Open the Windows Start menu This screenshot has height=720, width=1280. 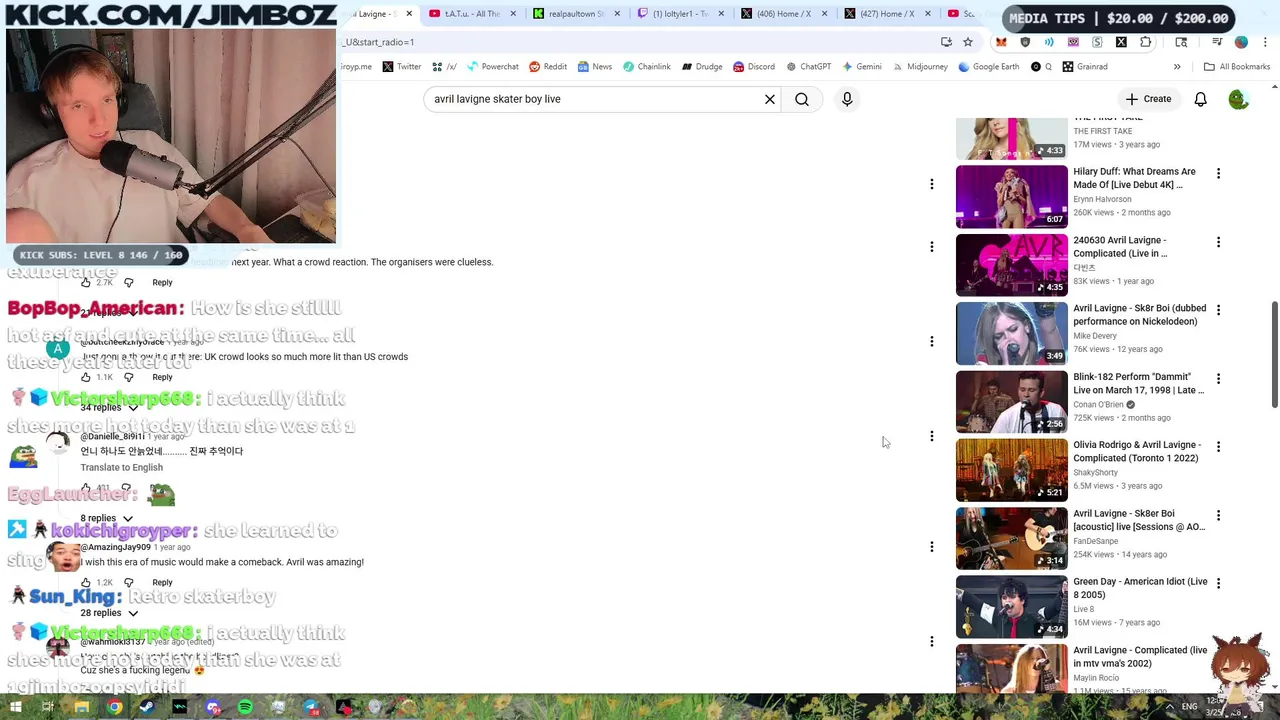click(15, 707)
